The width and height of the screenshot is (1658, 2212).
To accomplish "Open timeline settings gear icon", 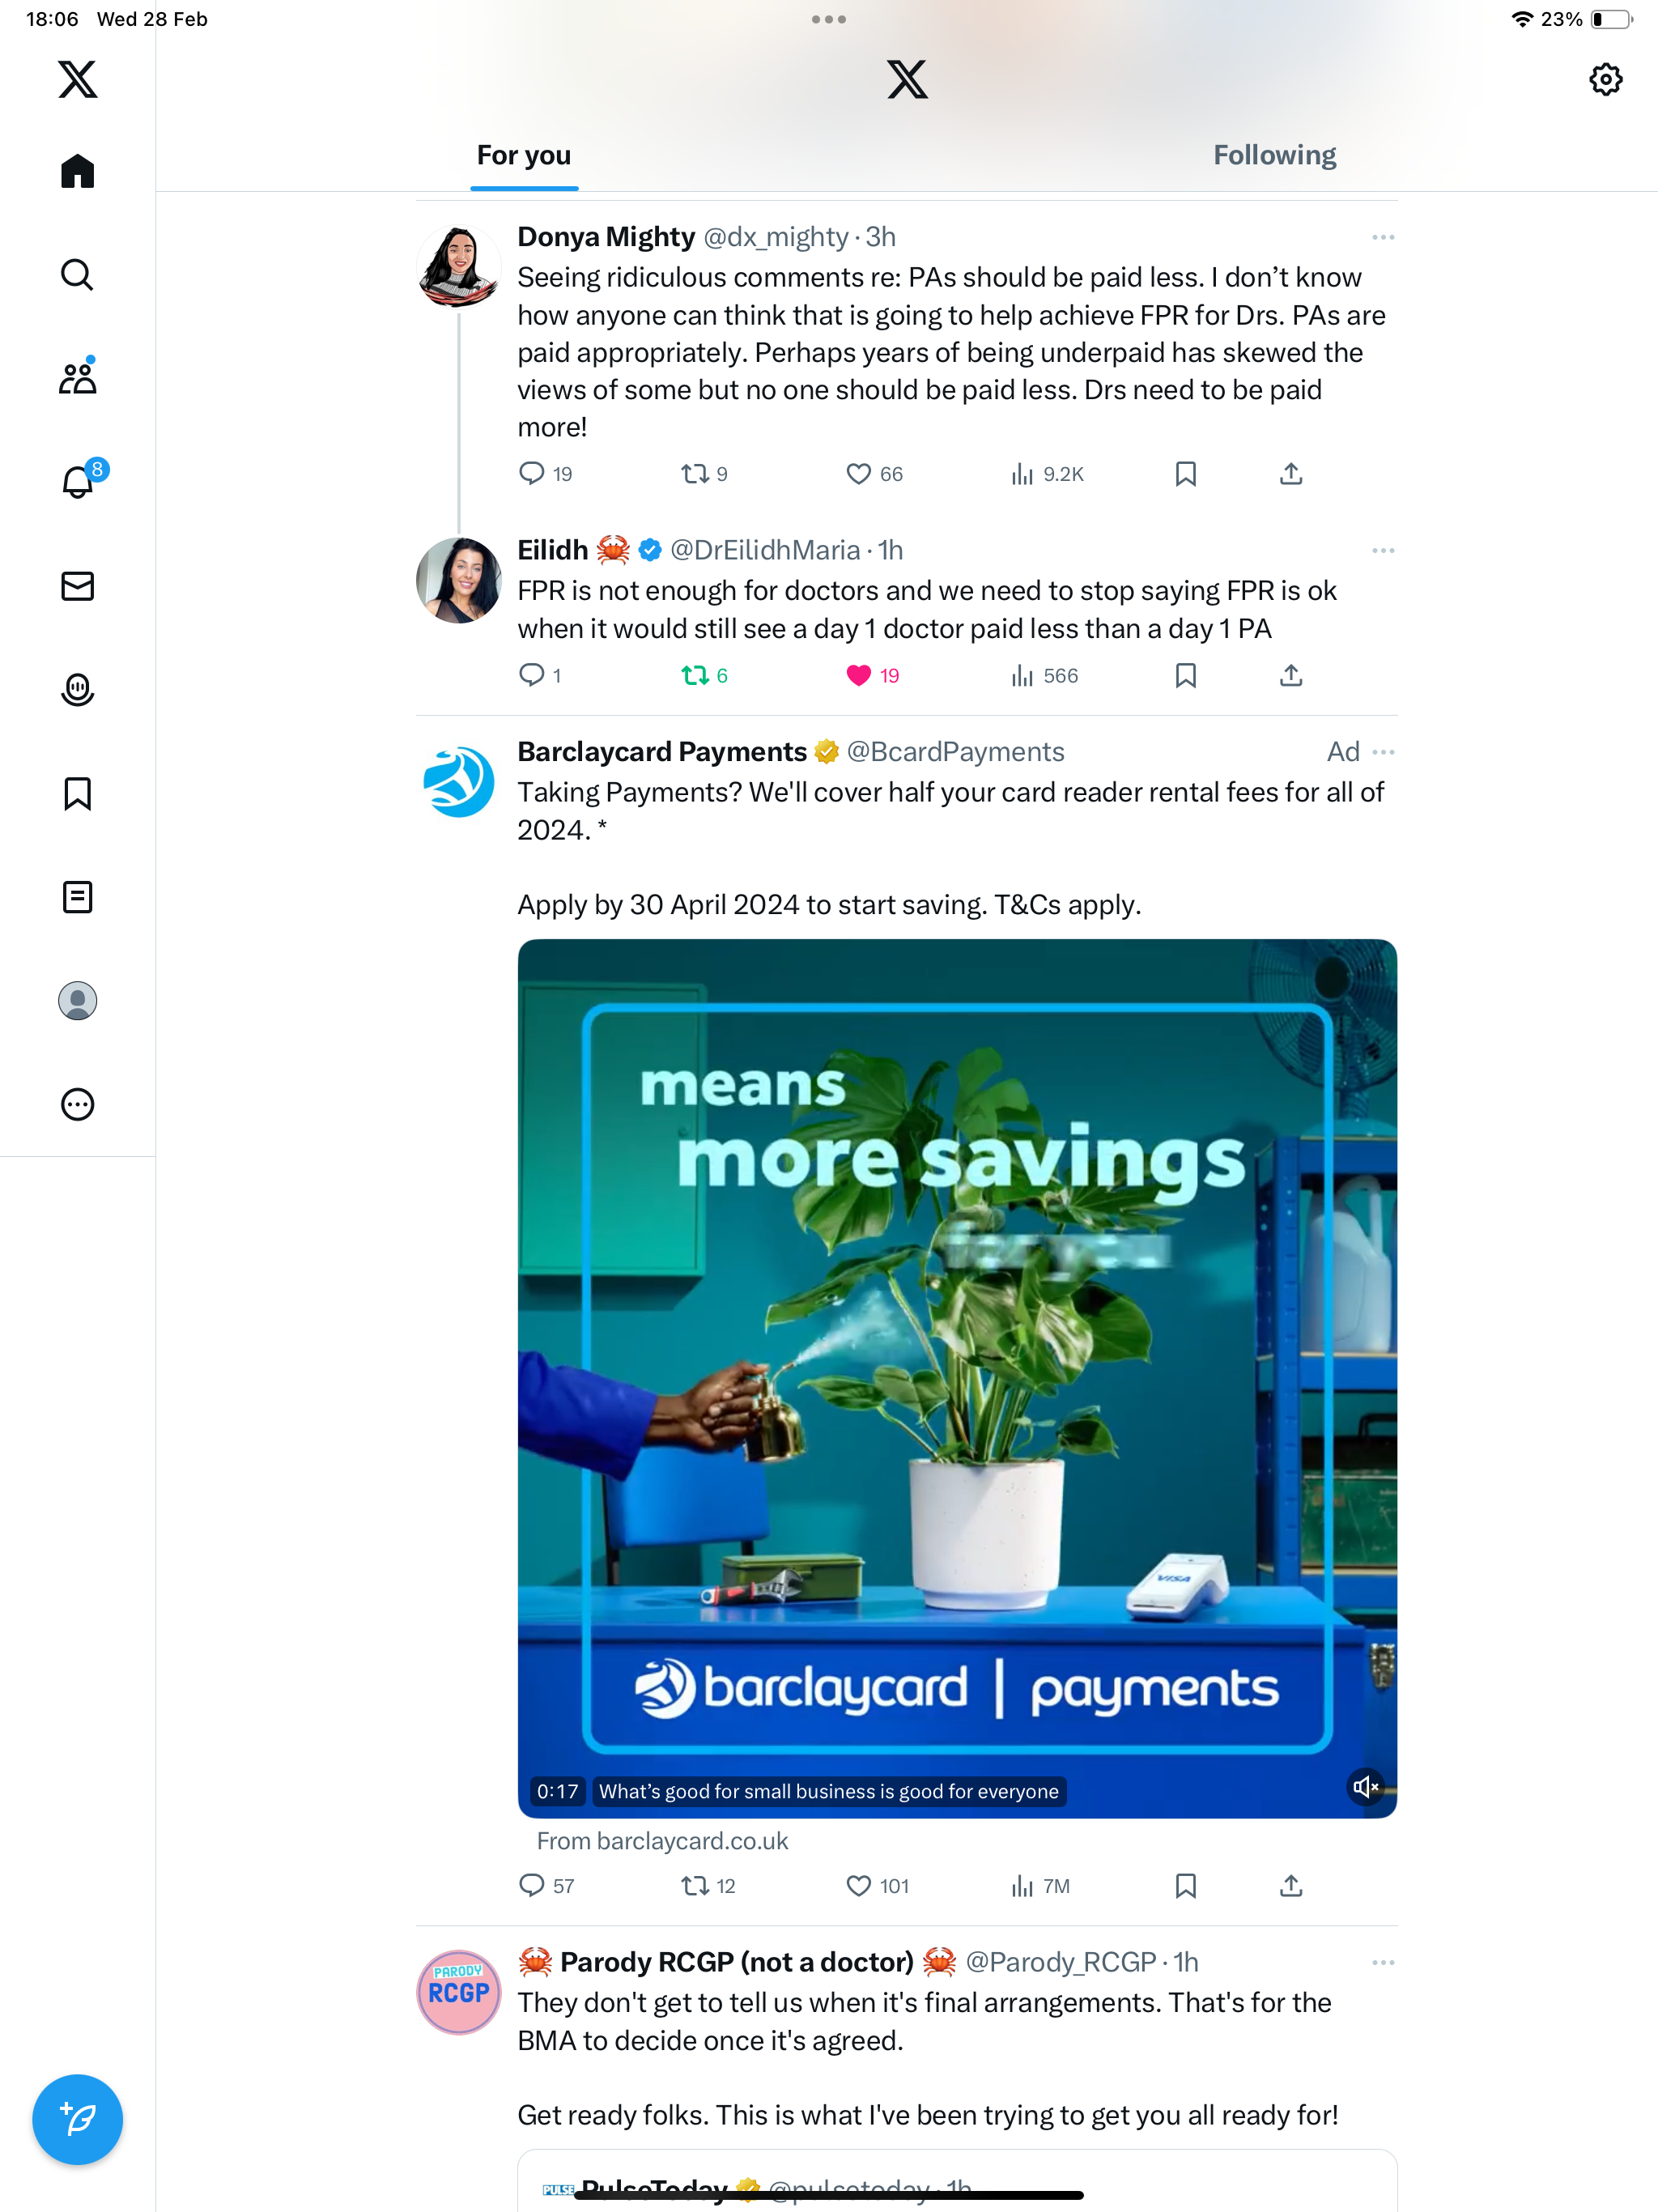I will [1605, 79].
